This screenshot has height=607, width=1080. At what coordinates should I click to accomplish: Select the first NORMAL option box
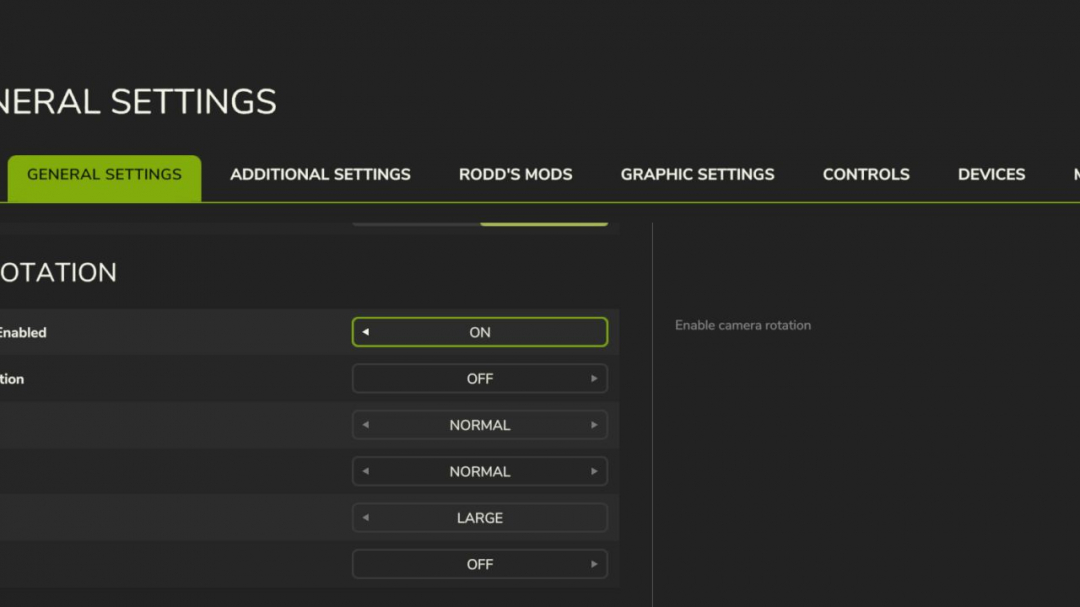coord(480,425)
